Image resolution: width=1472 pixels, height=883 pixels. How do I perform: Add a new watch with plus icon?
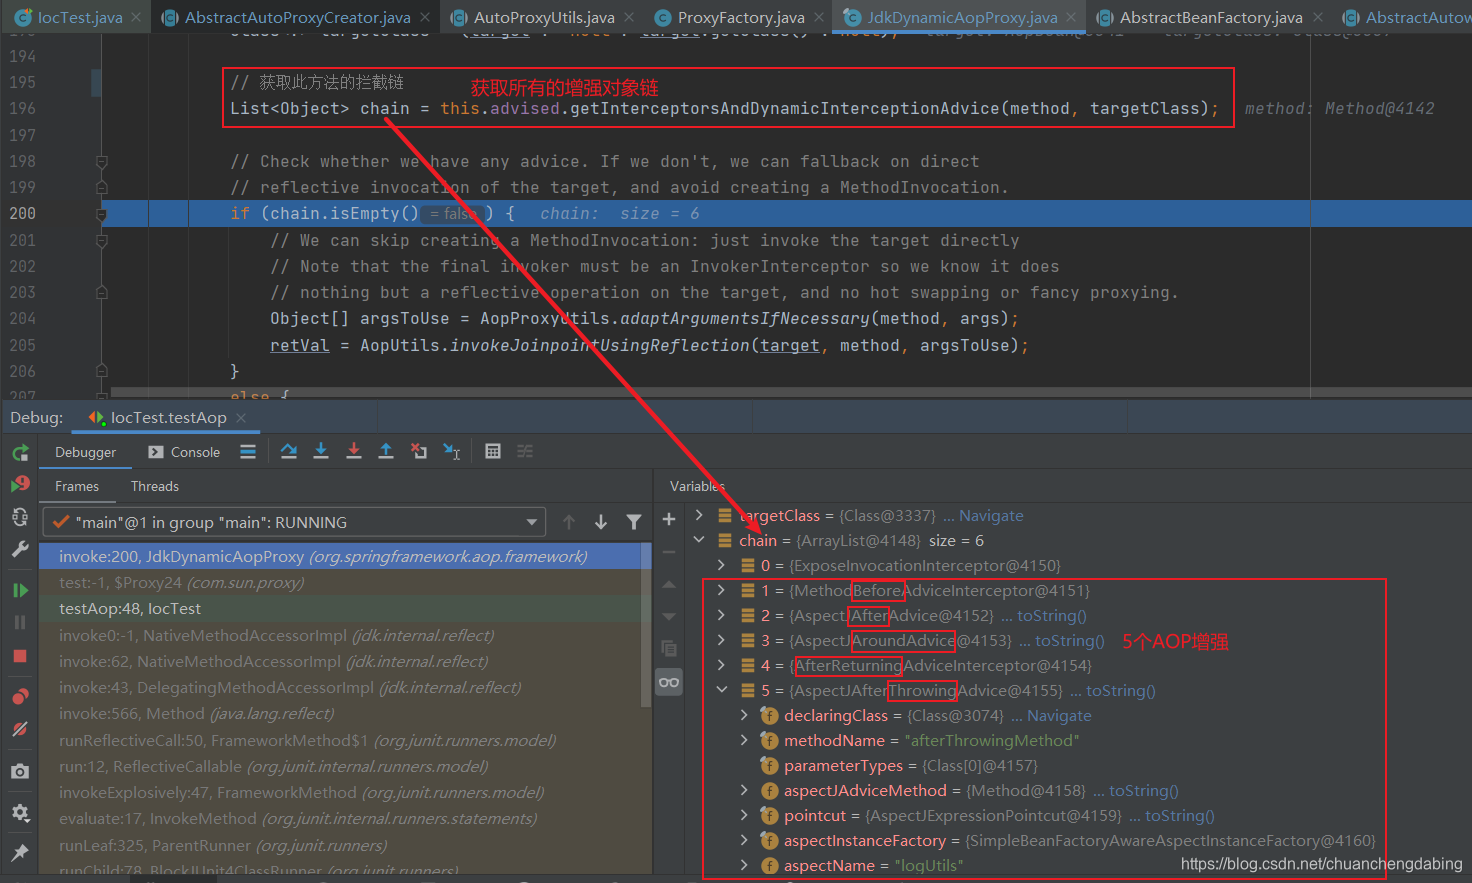[669, 519]
